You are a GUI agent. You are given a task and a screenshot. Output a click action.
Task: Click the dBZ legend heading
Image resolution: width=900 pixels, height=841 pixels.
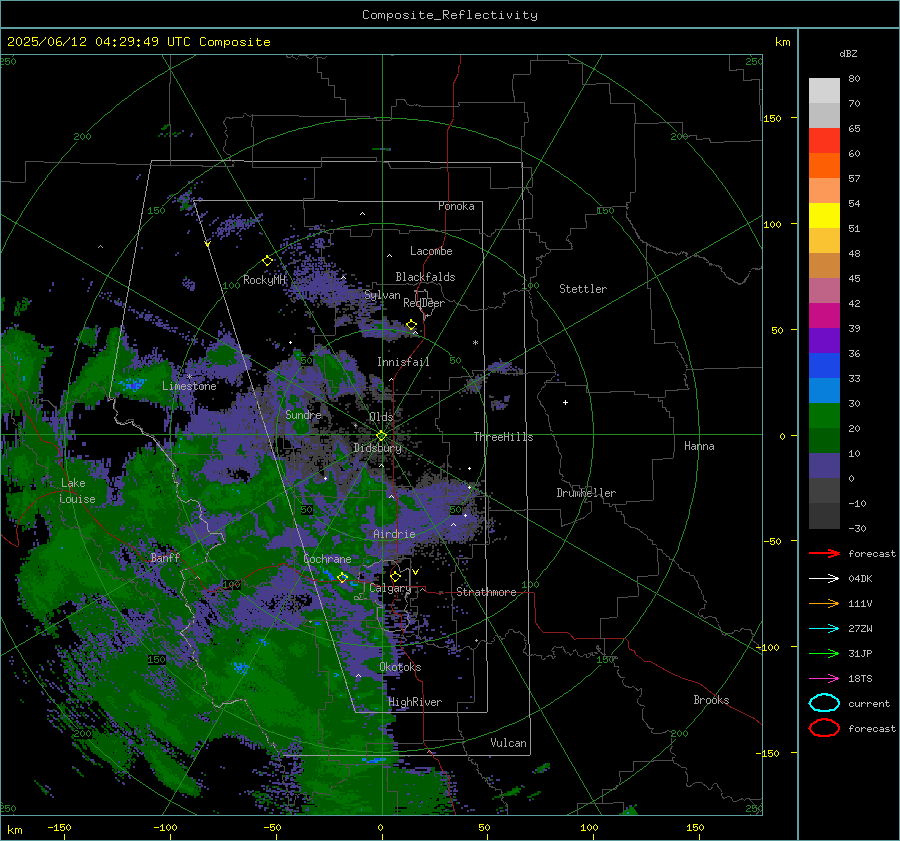pos(848,53)
